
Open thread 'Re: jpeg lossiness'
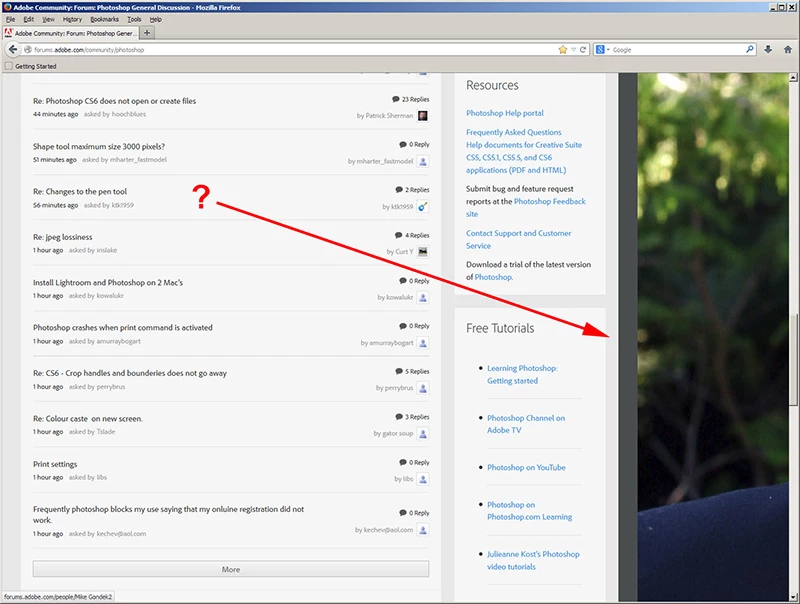(x=63, y=237)
